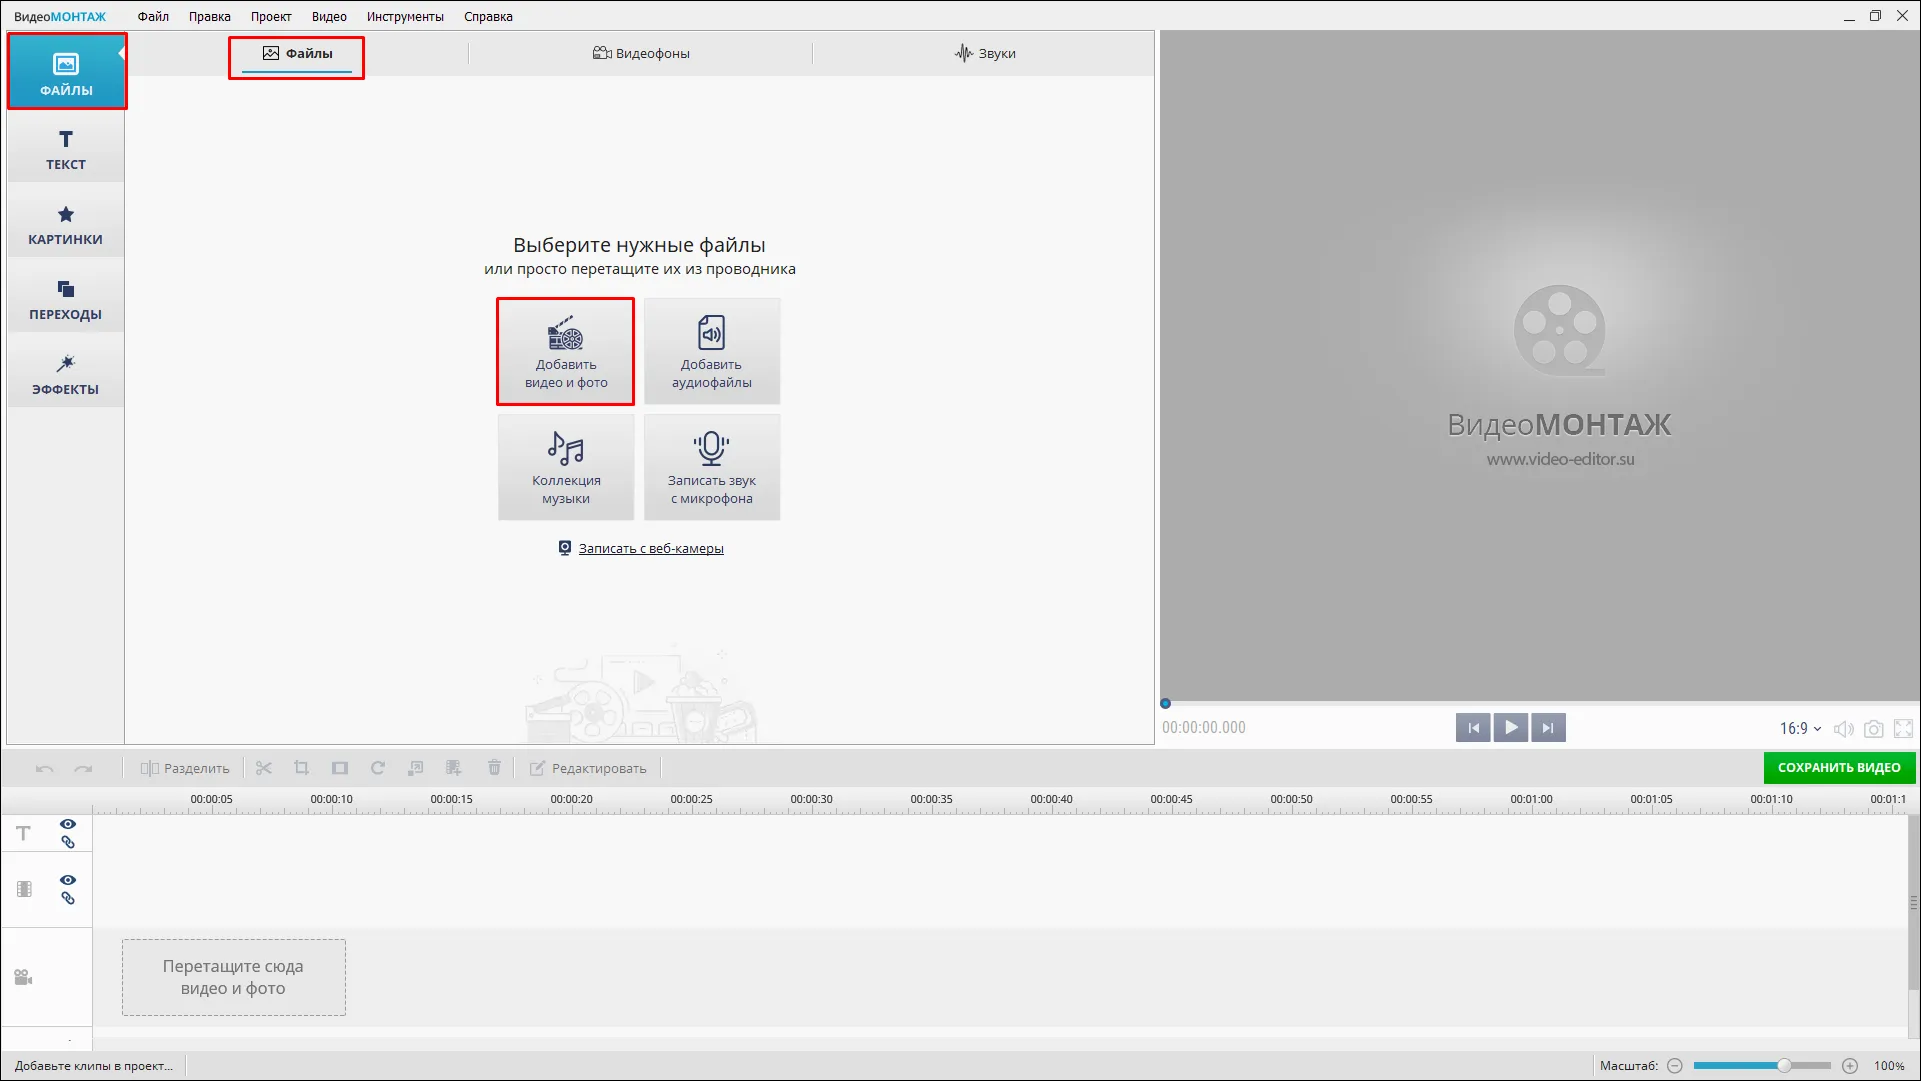This screenshot has width=1921, height=1081.
Task: Click the Добавьте клипы в проект status text
Action: pos(94,1066)
